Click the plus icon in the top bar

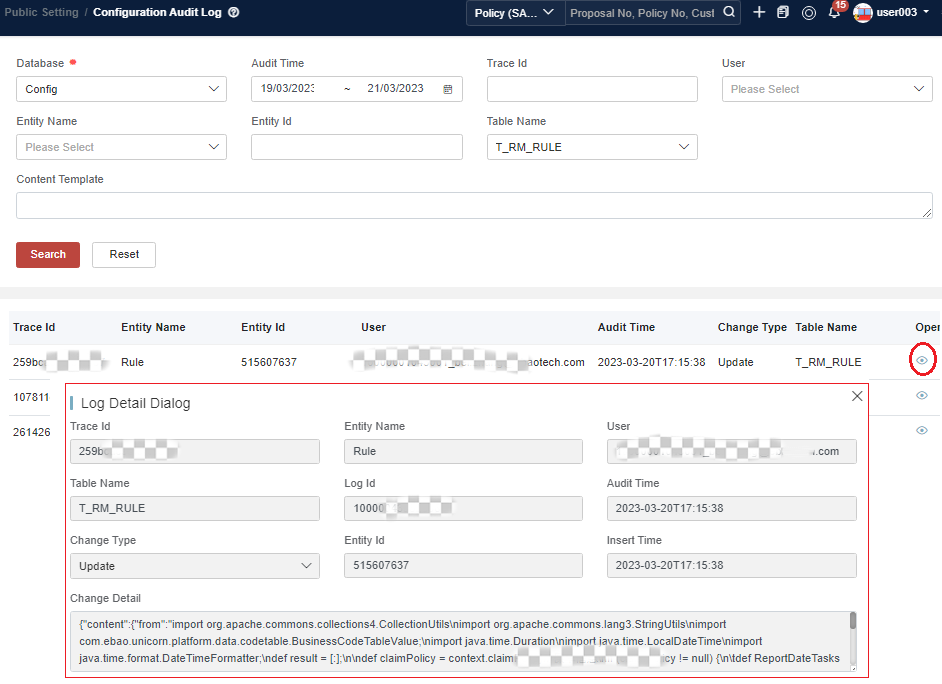pyautogui.click(x=759, y=13)
